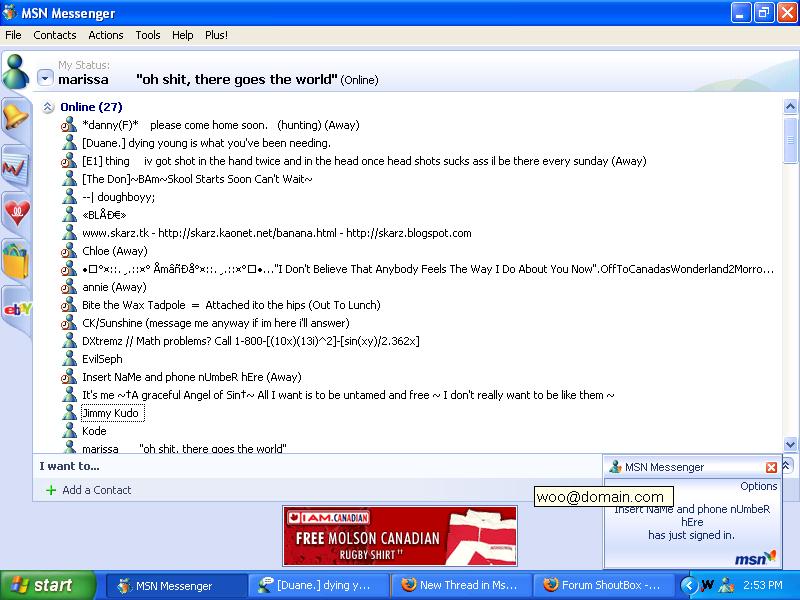800x600 pixels.
Task: Collapse the I want to panel chevron
Action: (x=787, y=465)
